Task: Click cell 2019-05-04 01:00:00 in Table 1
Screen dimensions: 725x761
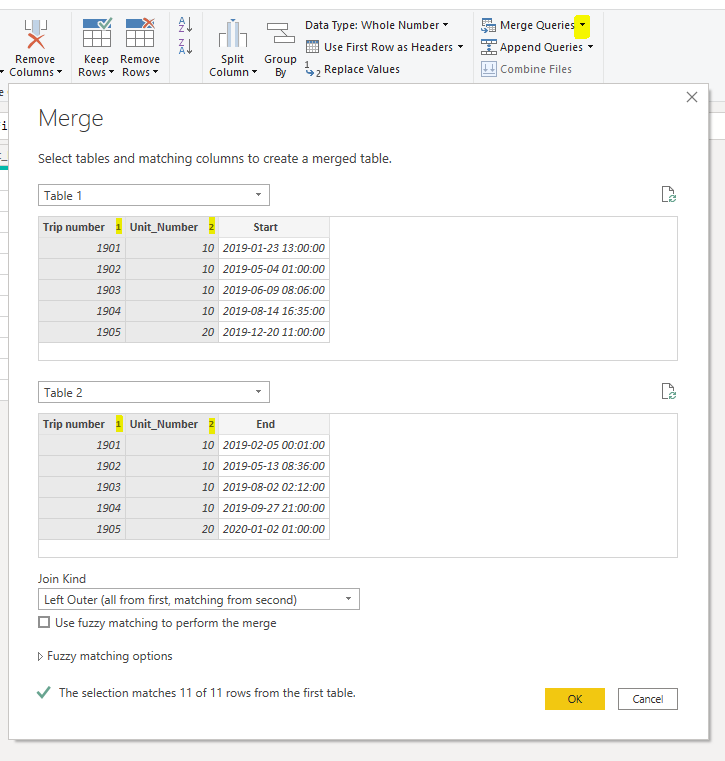Action: coord(274,269)
